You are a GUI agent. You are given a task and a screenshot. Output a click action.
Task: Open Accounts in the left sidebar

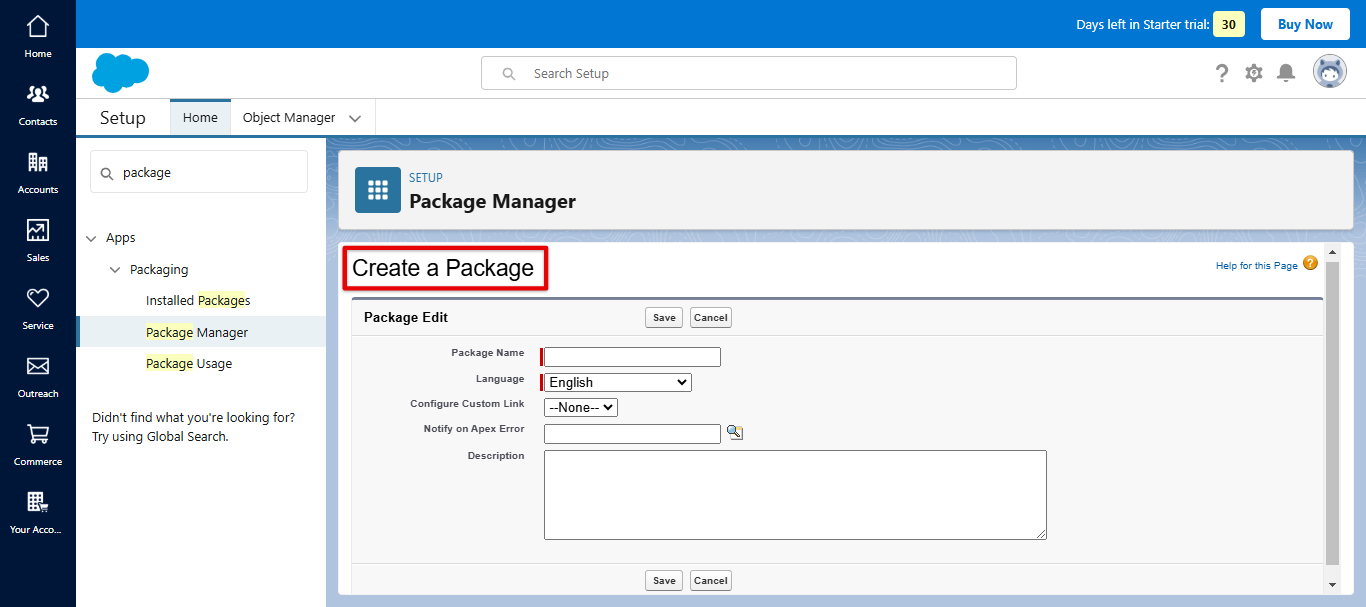click(38, 172)
